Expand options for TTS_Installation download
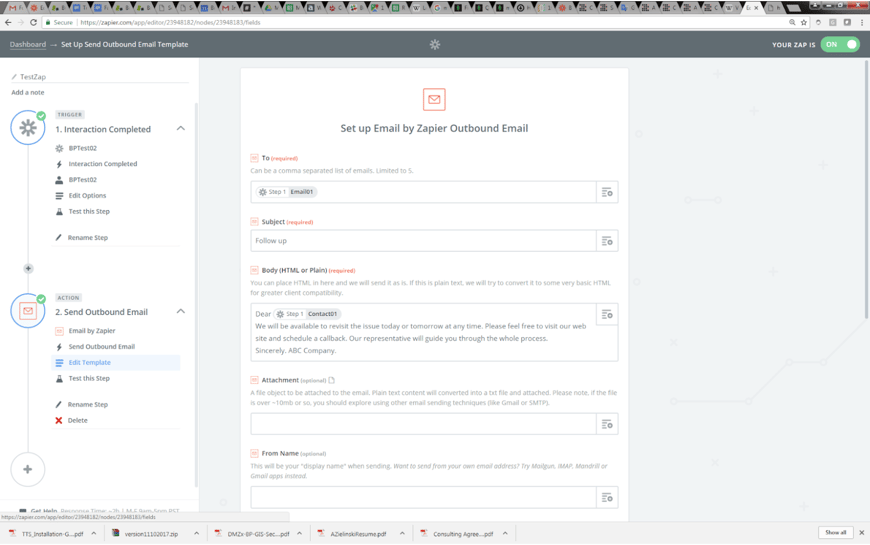Viewport: 870px width, 545px height. (x=94, y=534)
